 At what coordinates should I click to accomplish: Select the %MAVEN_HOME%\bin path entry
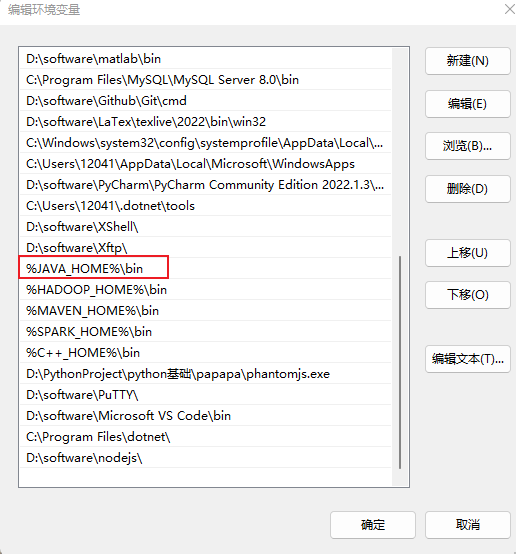click(x=205, y=311)
